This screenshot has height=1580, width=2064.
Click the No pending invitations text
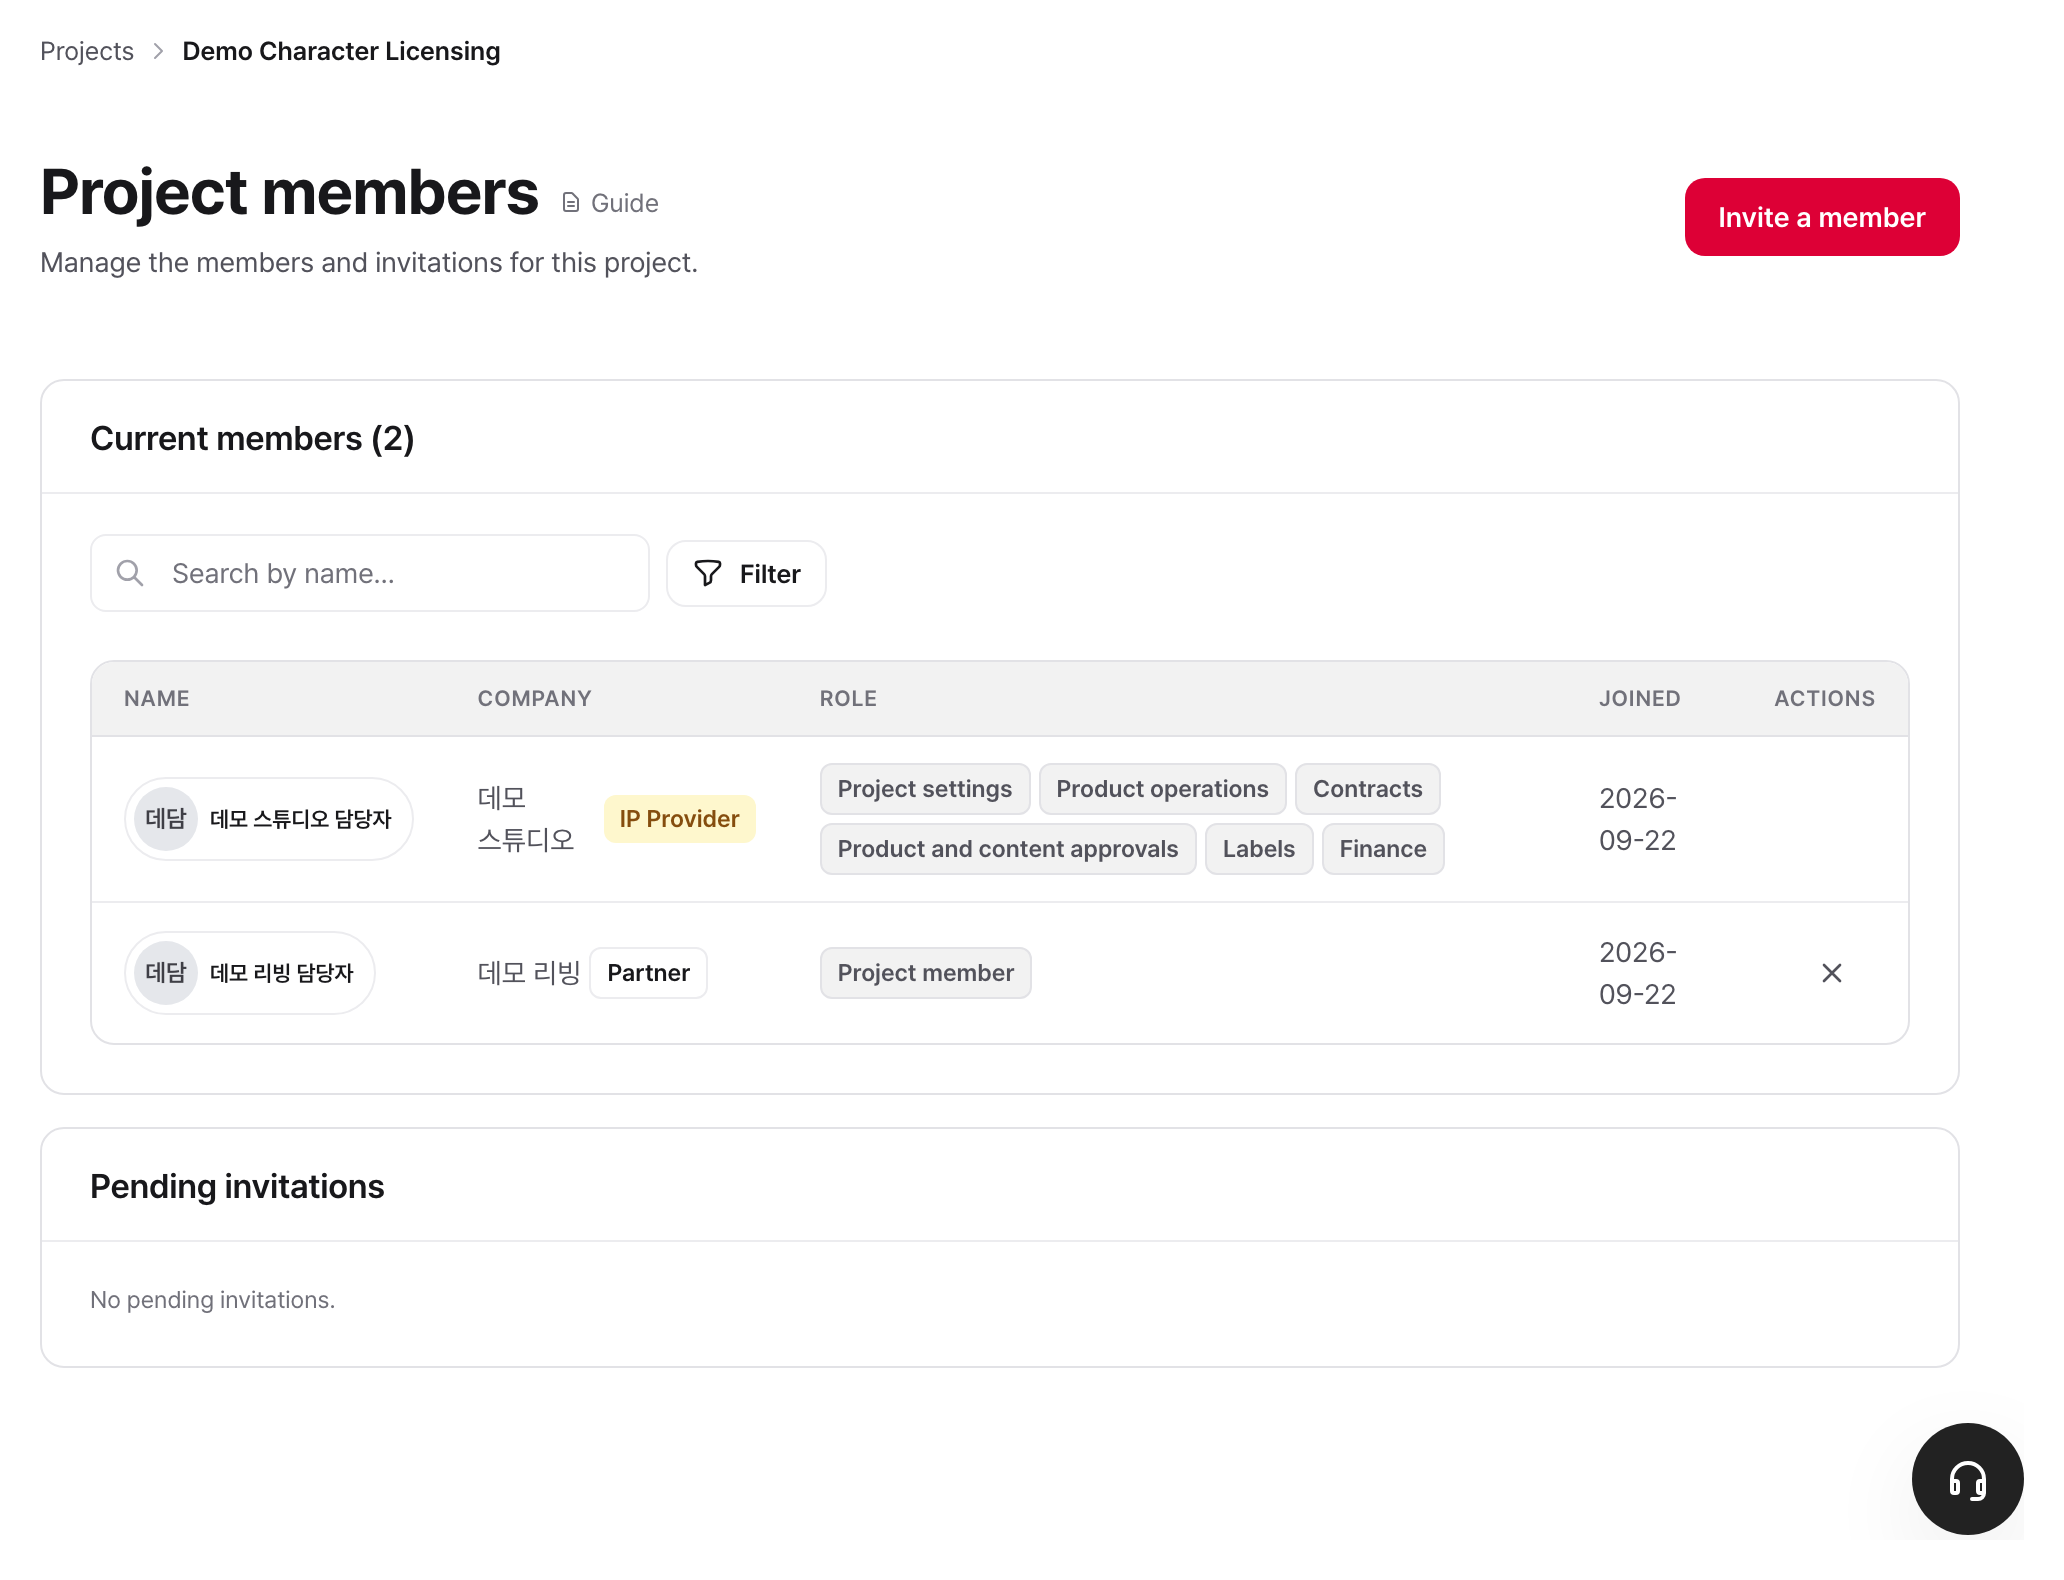pyautogui.click(x=213, y=1300)
